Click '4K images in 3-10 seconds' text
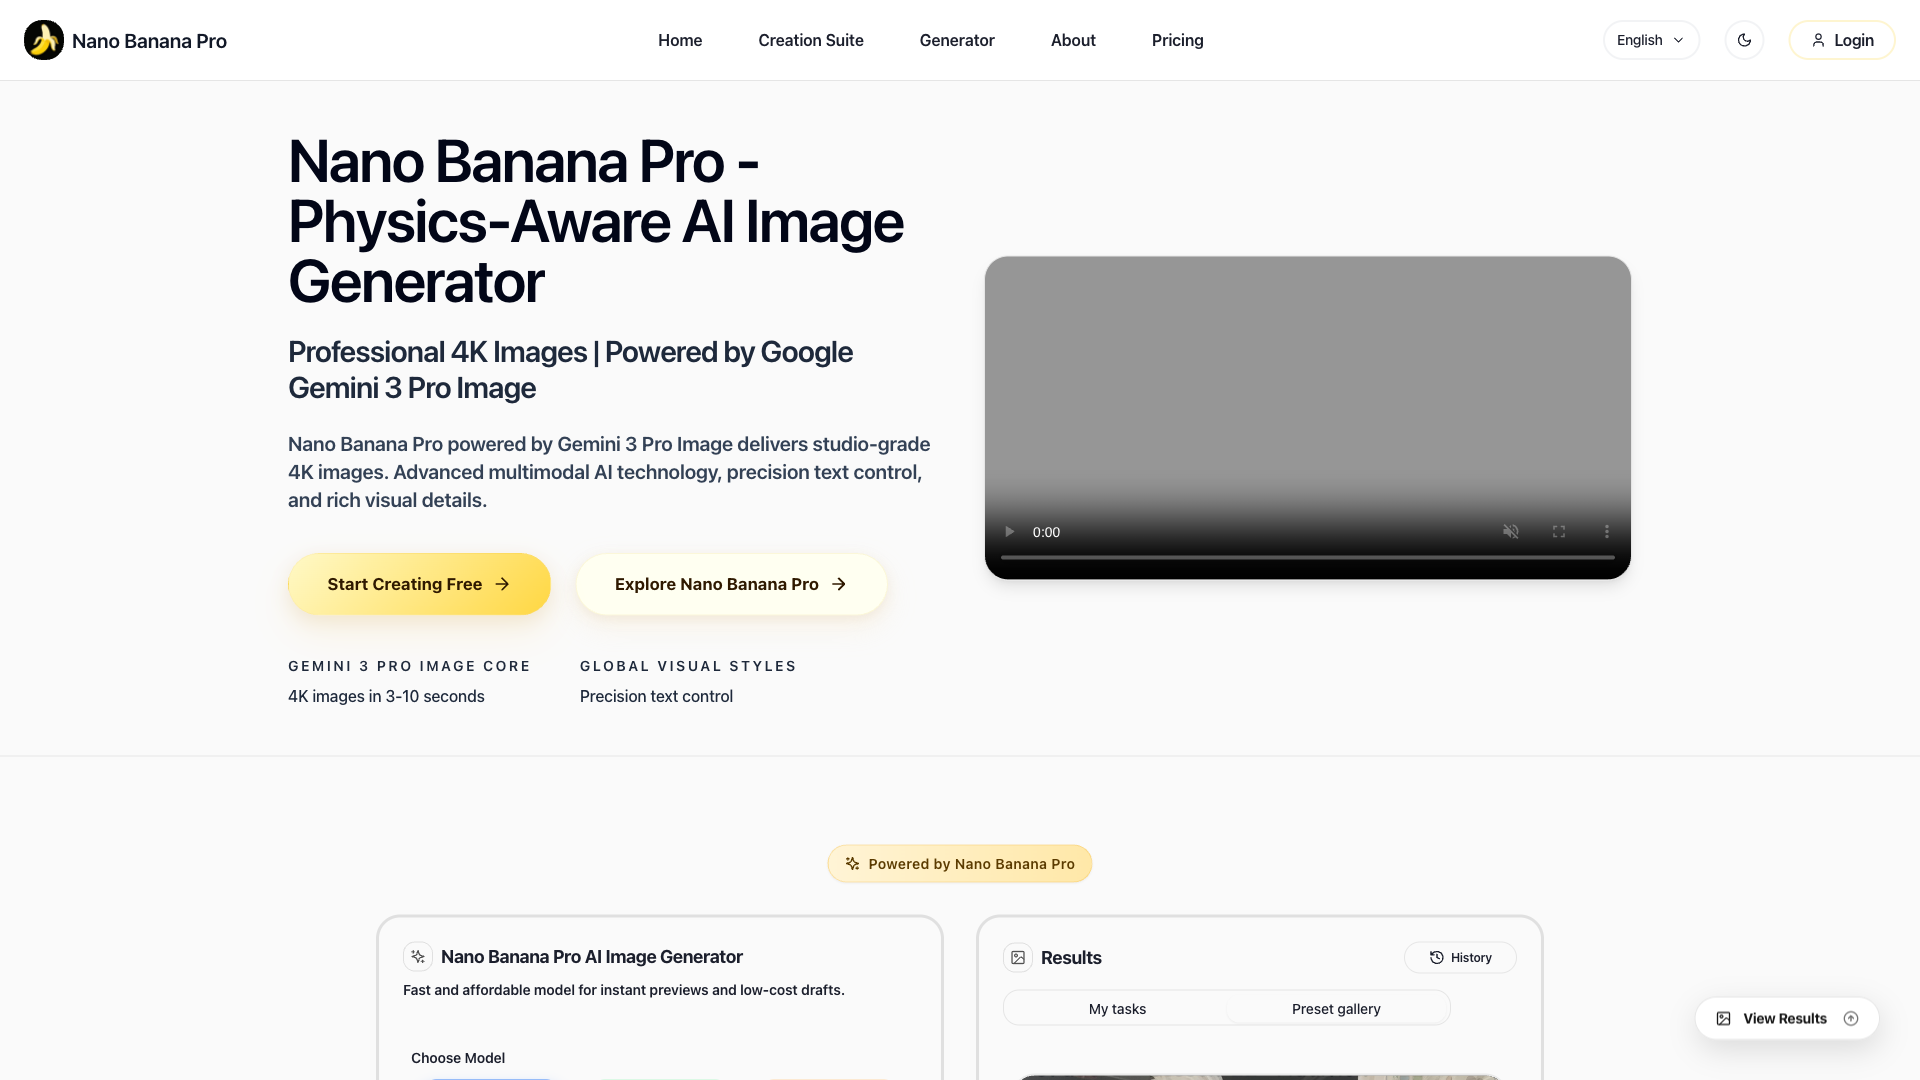Screen dimensions: 1920x1080 tap(386, 696)
